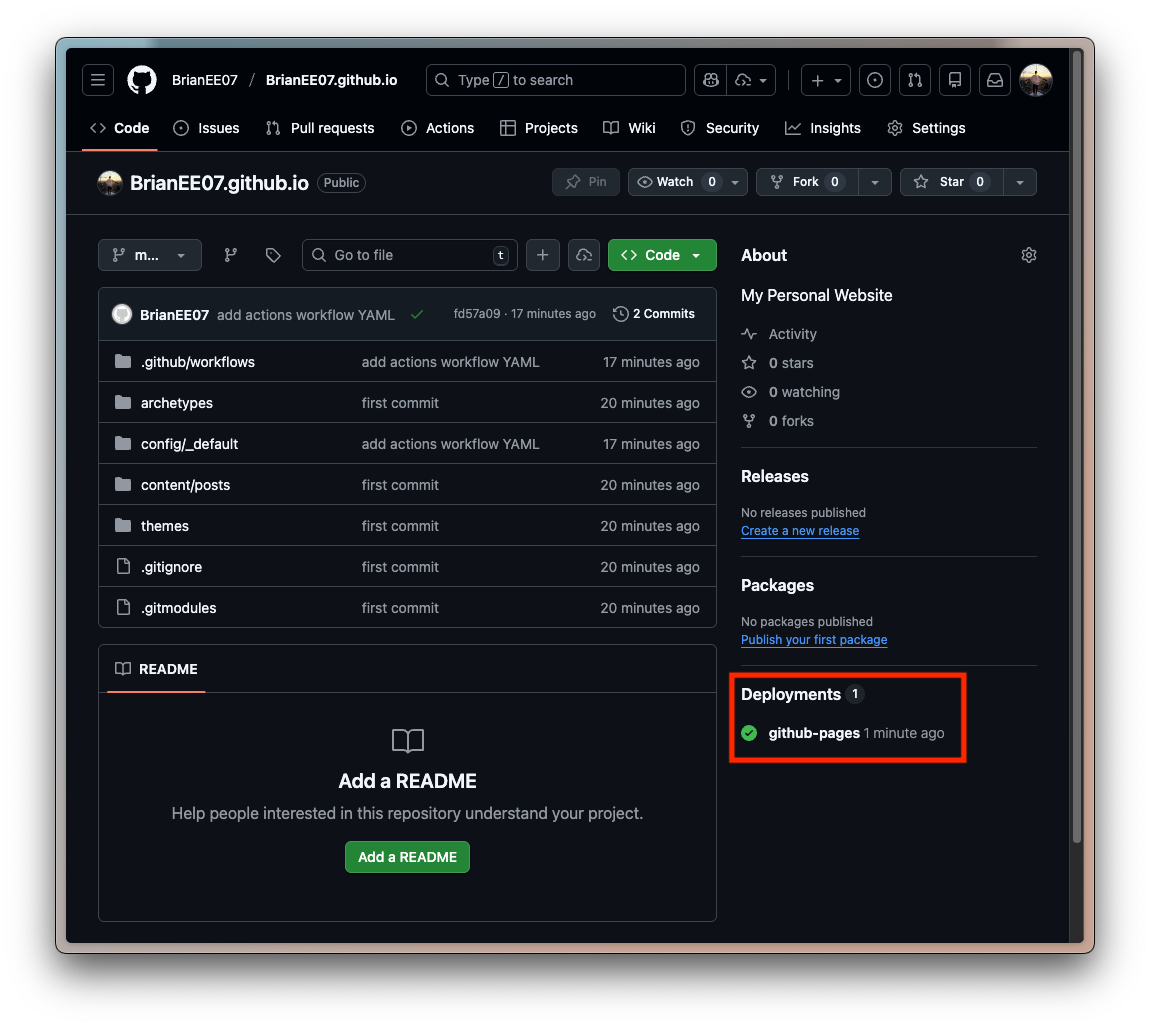Open pull requests icon in top header
The image size is (1150, 1027).
coord(914,80)
